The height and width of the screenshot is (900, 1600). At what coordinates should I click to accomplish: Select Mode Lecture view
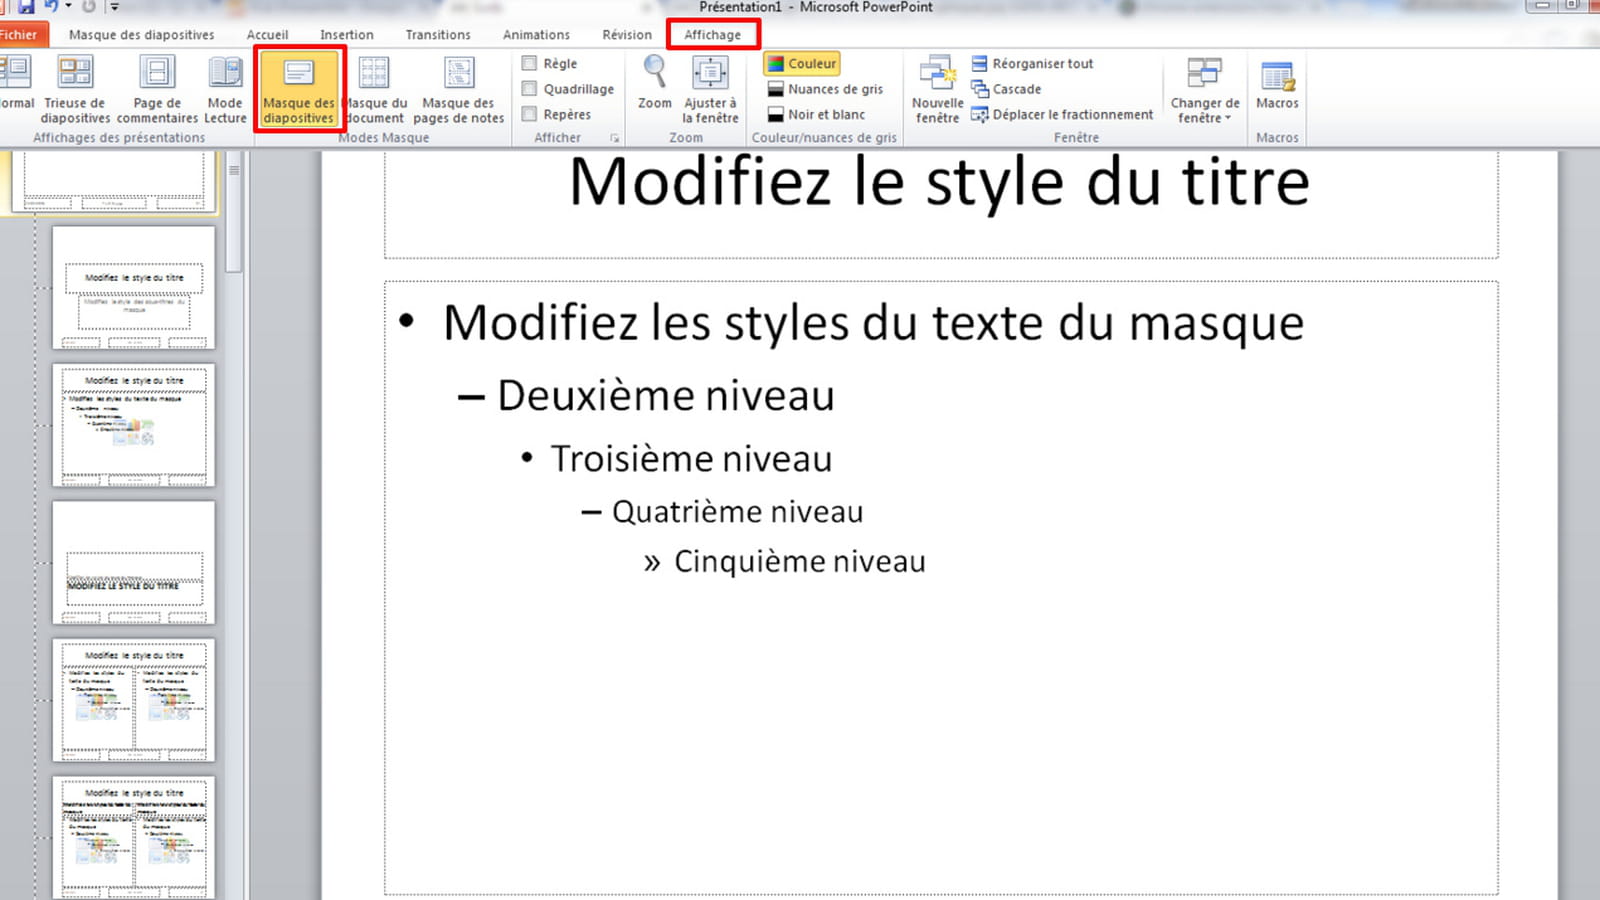coord(225,89)
